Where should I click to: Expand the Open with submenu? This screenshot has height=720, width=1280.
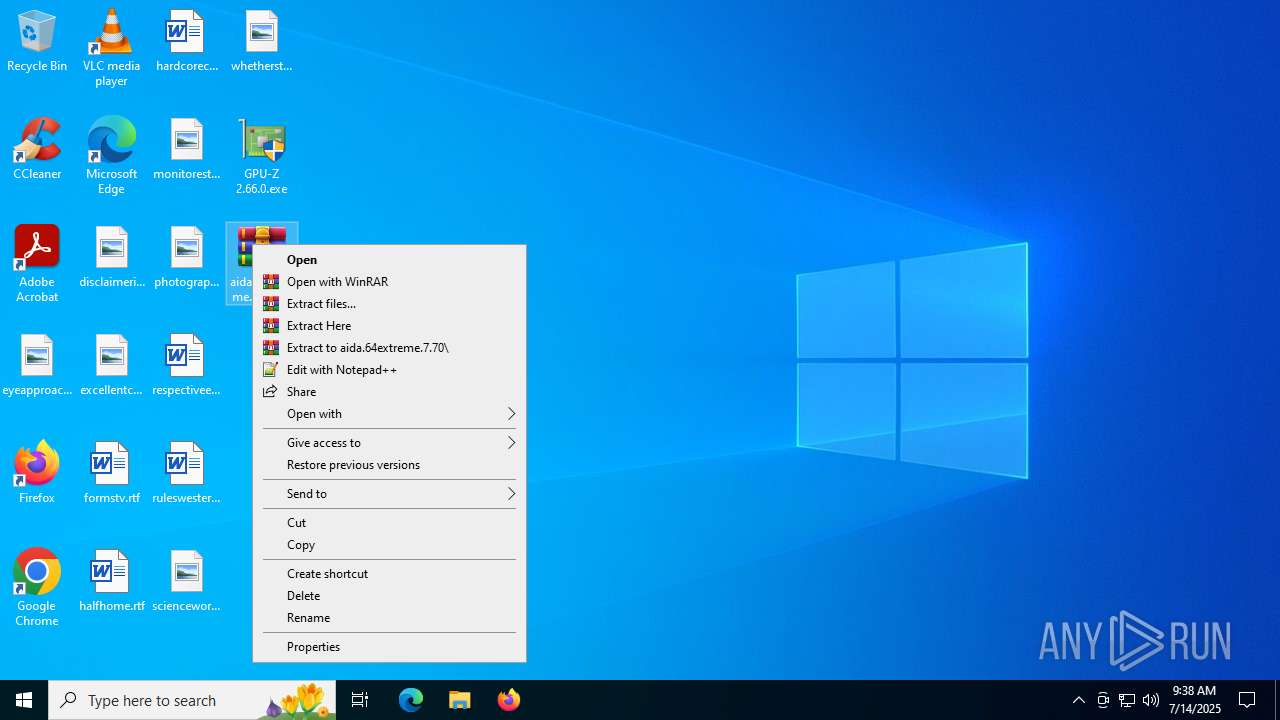389,414
